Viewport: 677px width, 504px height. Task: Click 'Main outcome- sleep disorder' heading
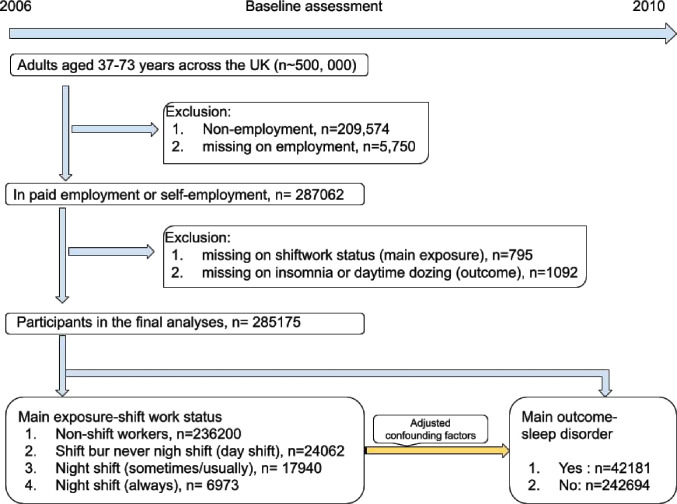[x=569, y=425]
